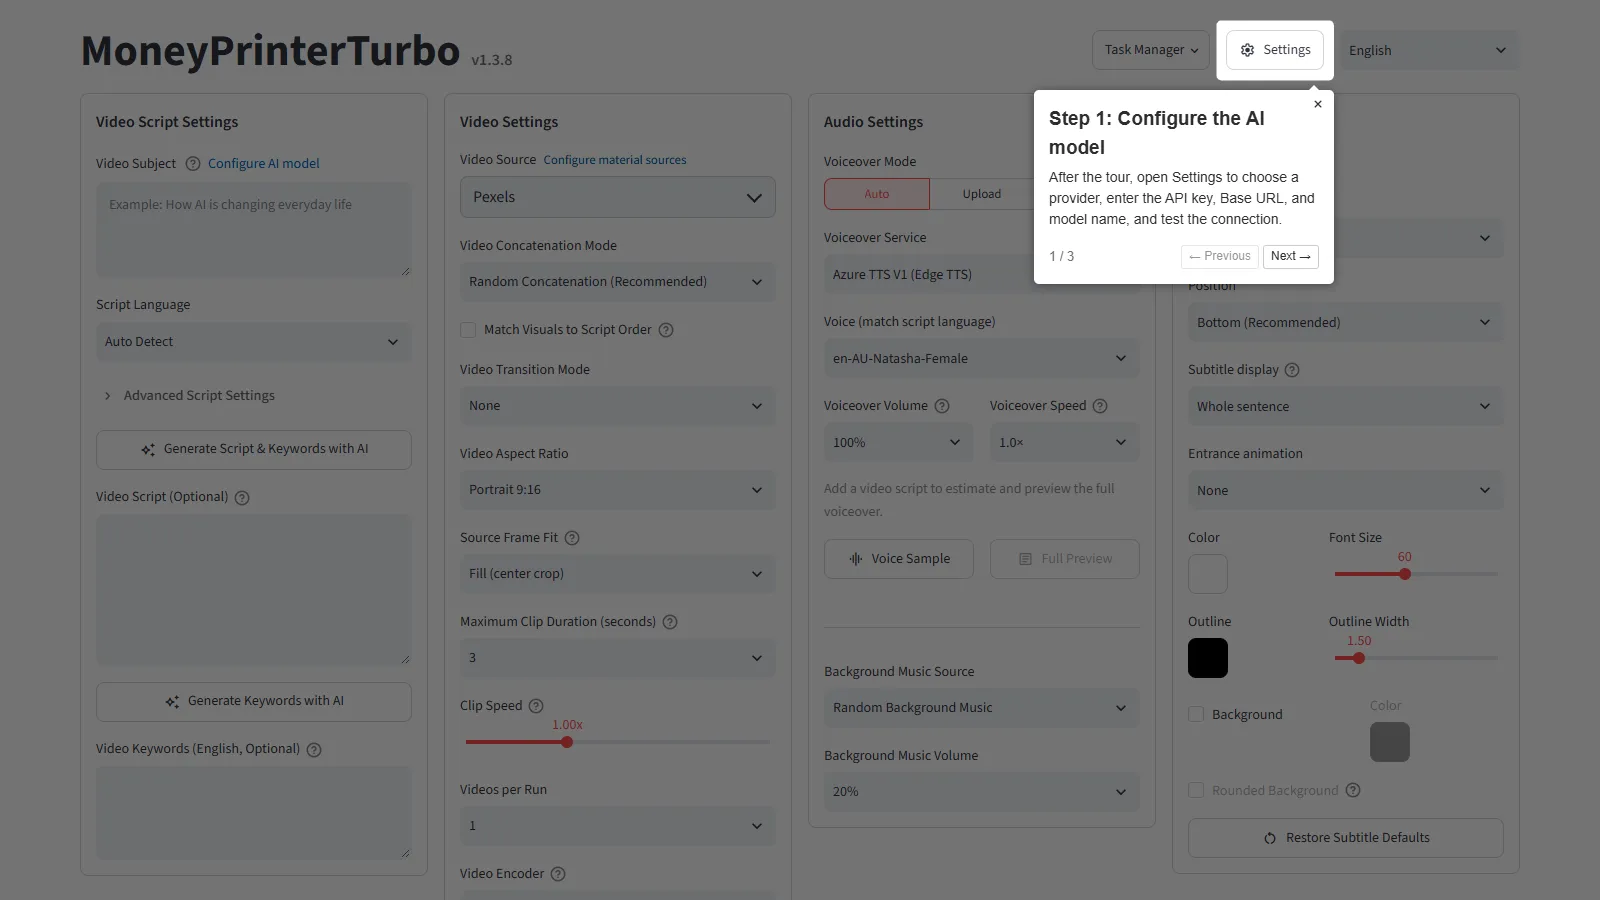Click the Configure AI model link
Image resolution: width=1600 pixels, height=900 pixels.
click(x=264, y=164)
